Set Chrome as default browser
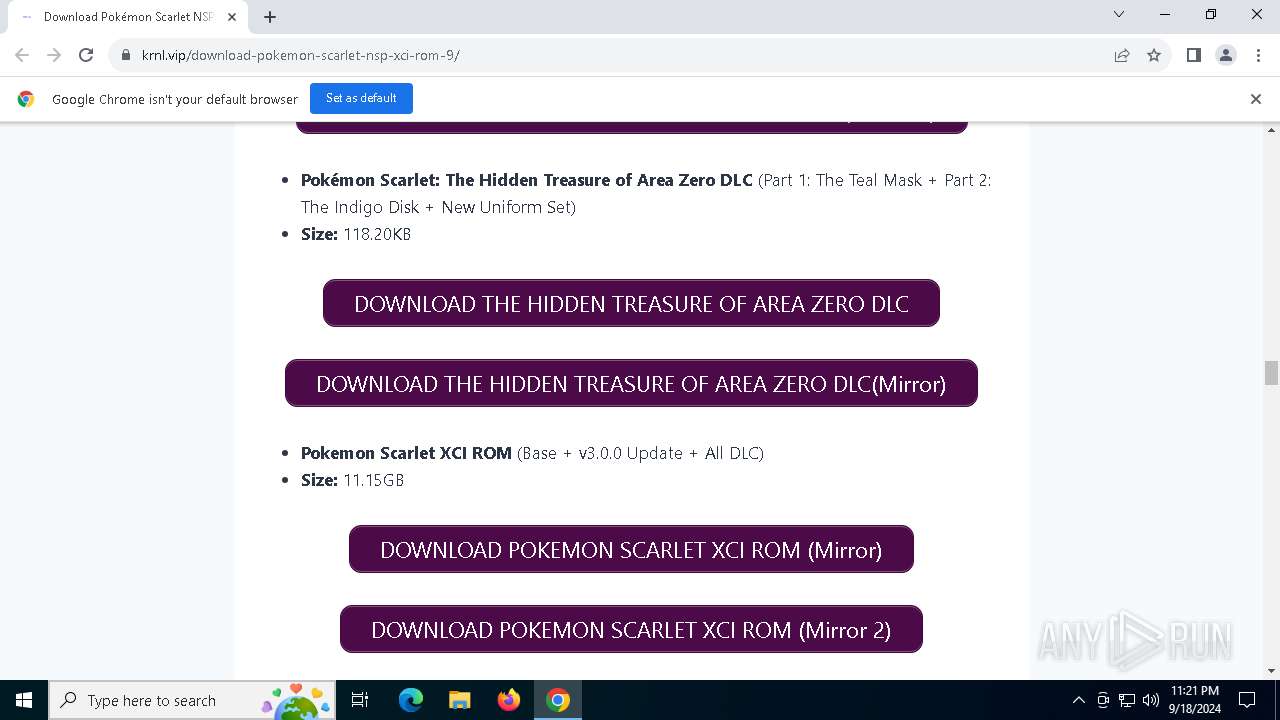This screenshot has height=720, width=1280. (x=361, y=98)
